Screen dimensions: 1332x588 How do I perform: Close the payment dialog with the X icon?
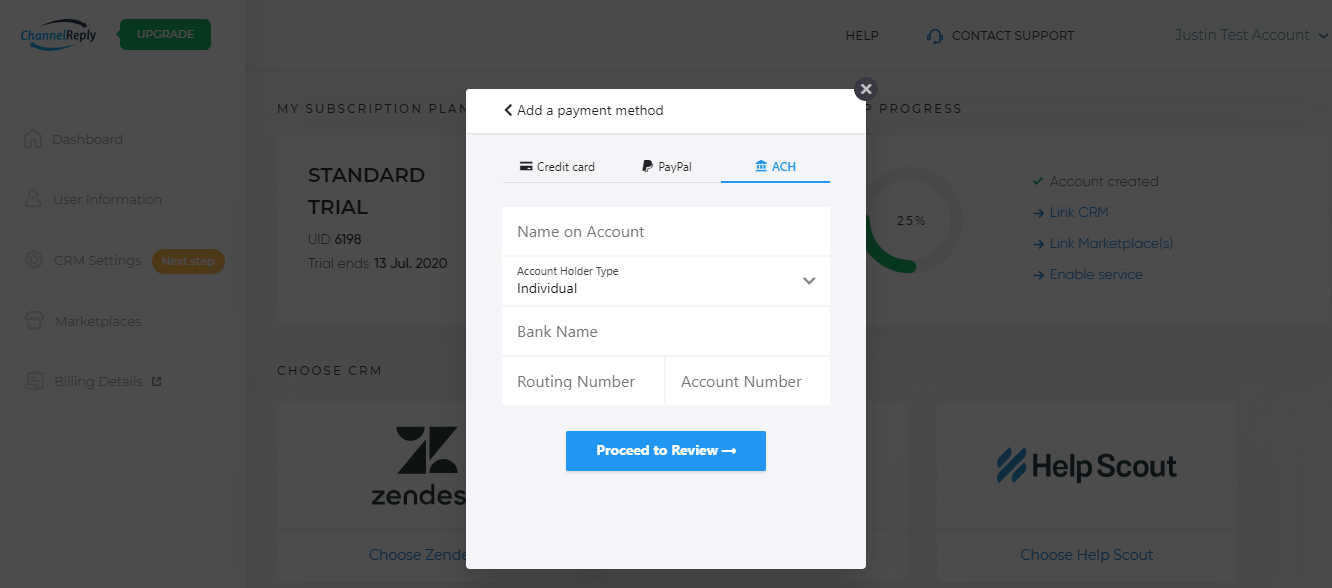[866, 88]
